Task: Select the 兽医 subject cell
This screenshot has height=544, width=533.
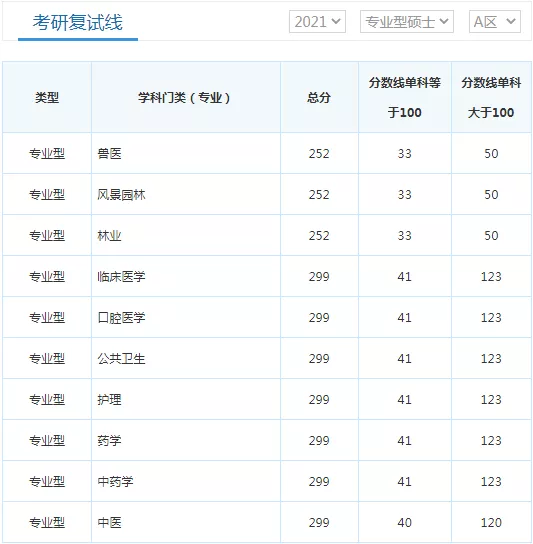Action: pos(186,153)
